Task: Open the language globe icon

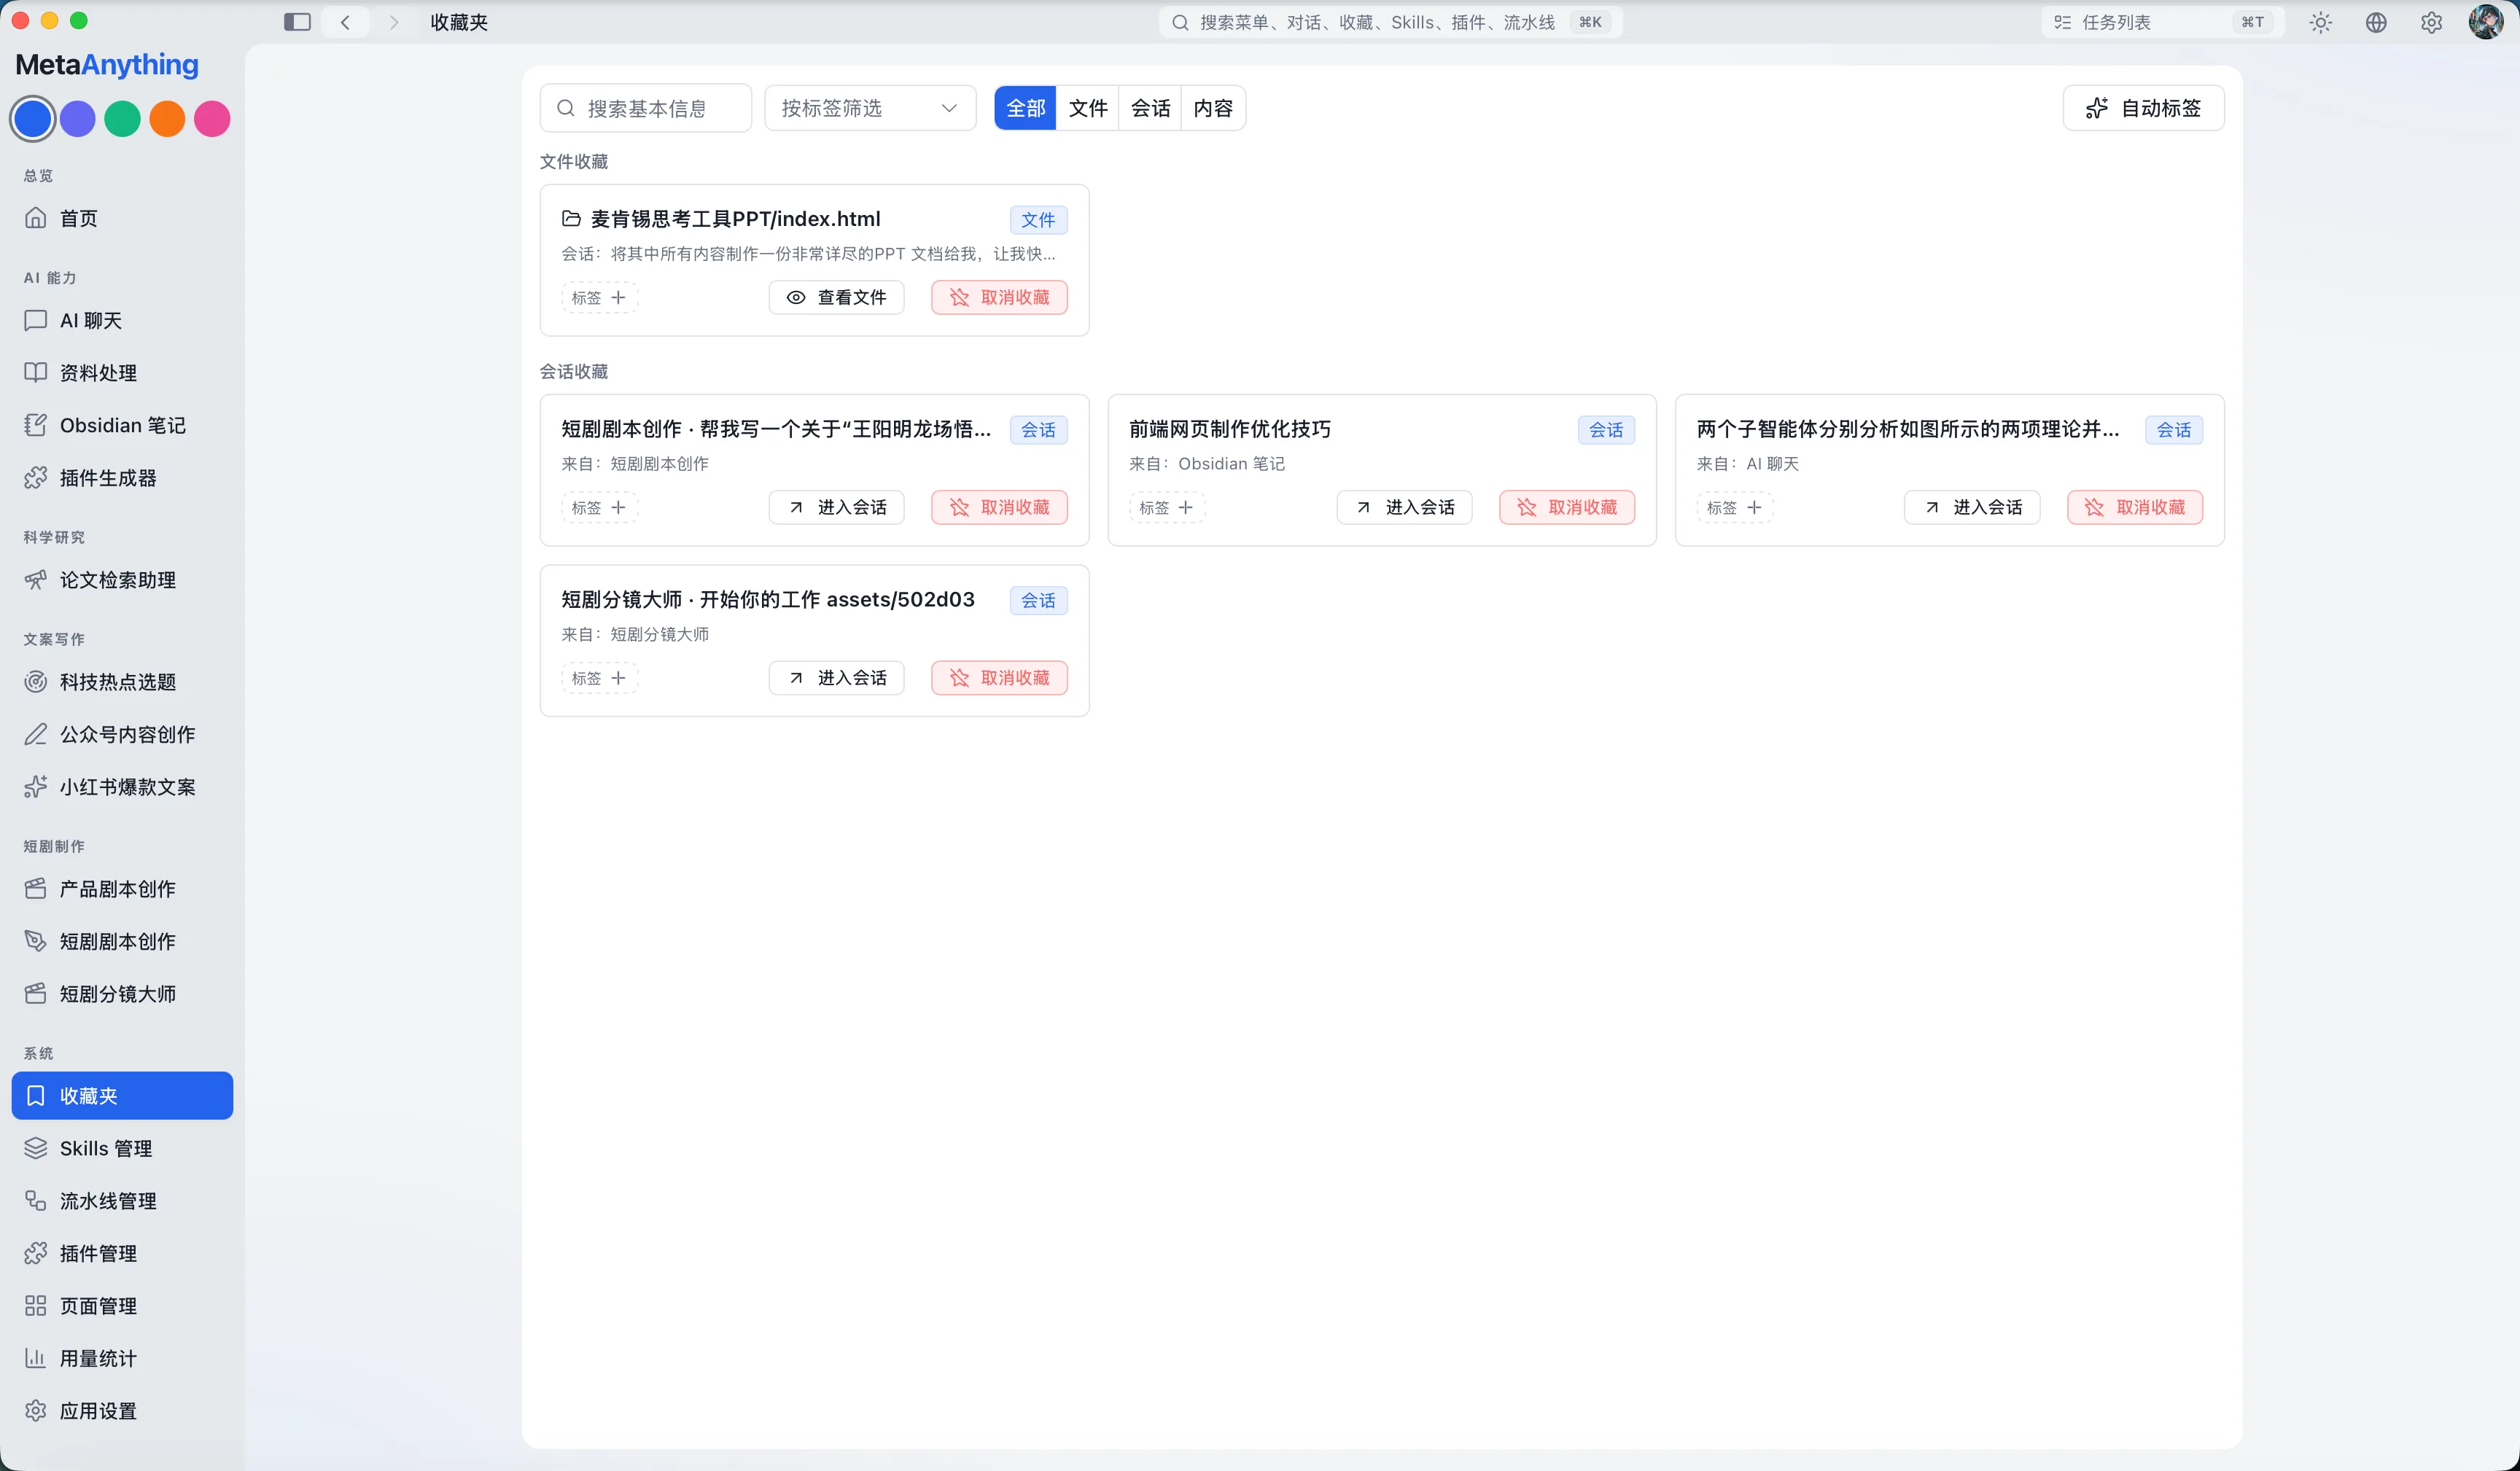Action: [x=2376, y=22]
